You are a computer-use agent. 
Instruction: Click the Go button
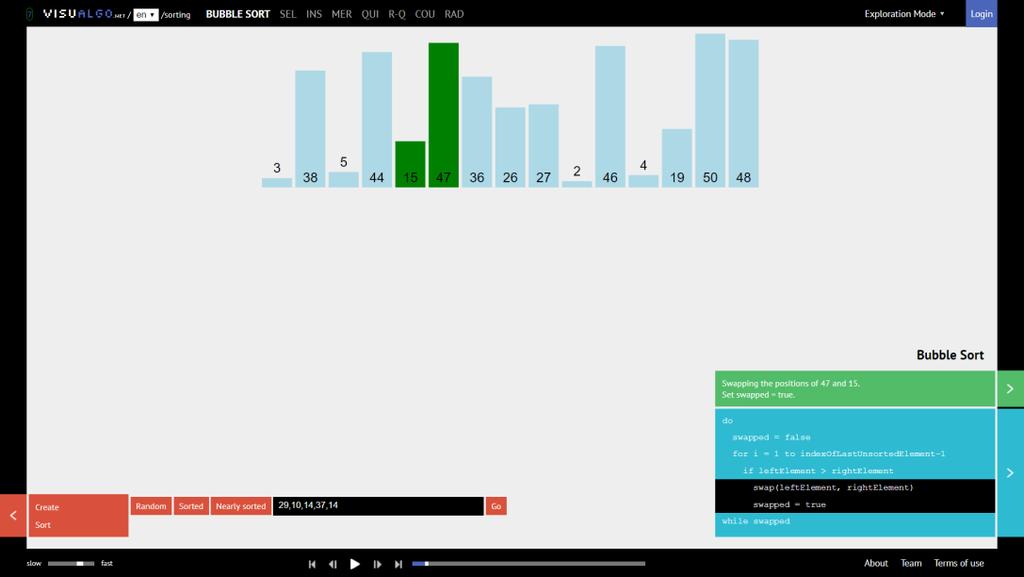pyautogui.click(x=496, y=506)
